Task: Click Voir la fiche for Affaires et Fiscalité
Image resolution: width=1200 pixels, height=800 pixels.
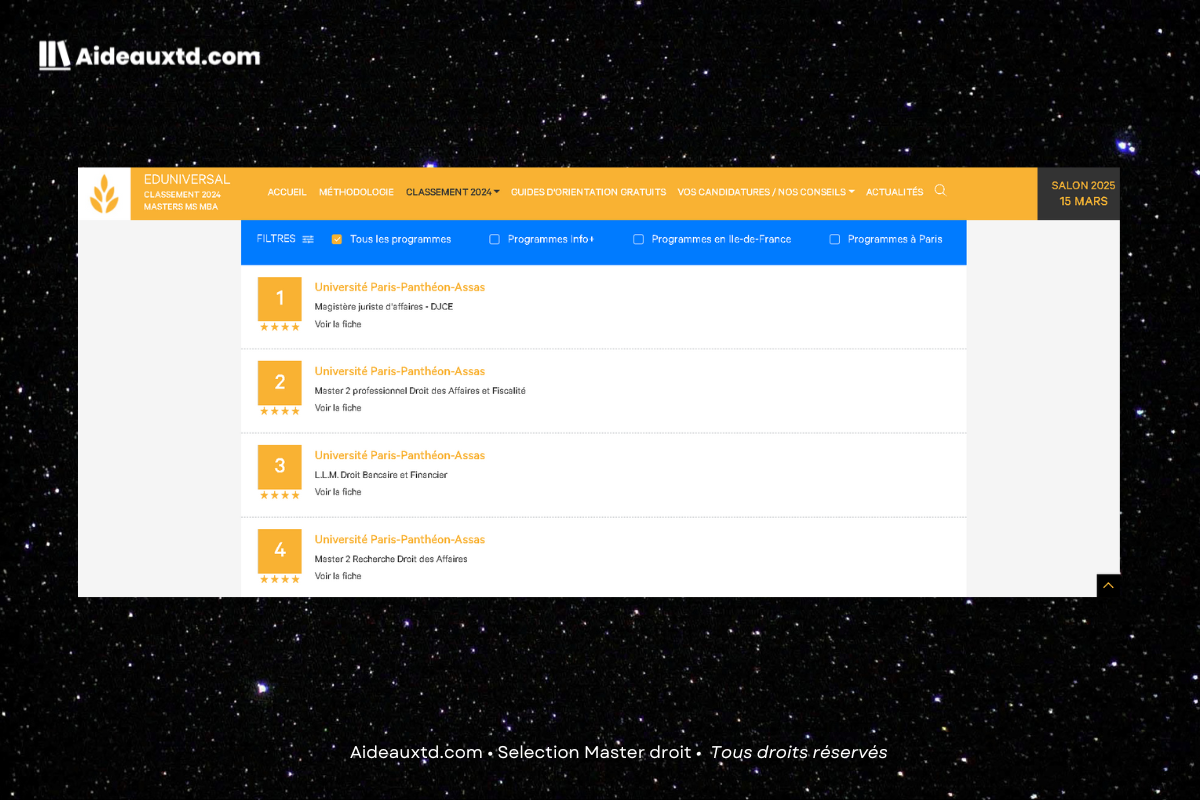Action: pos(338,408)
